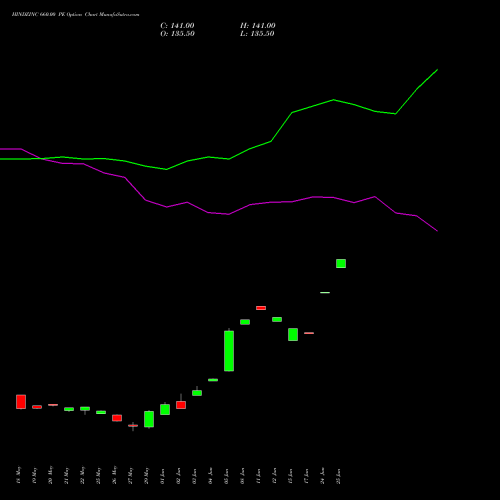Click the HINDZINC PE Options chart title
This screenshot has height=500, width=500.
click(x=75, y=15)
